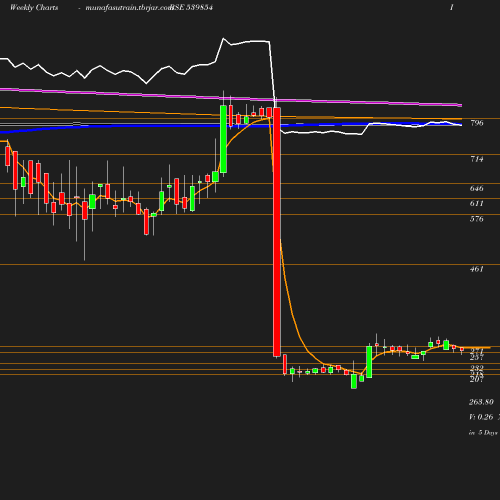Click the 'Weekly Charts' title text

(34, 7)
